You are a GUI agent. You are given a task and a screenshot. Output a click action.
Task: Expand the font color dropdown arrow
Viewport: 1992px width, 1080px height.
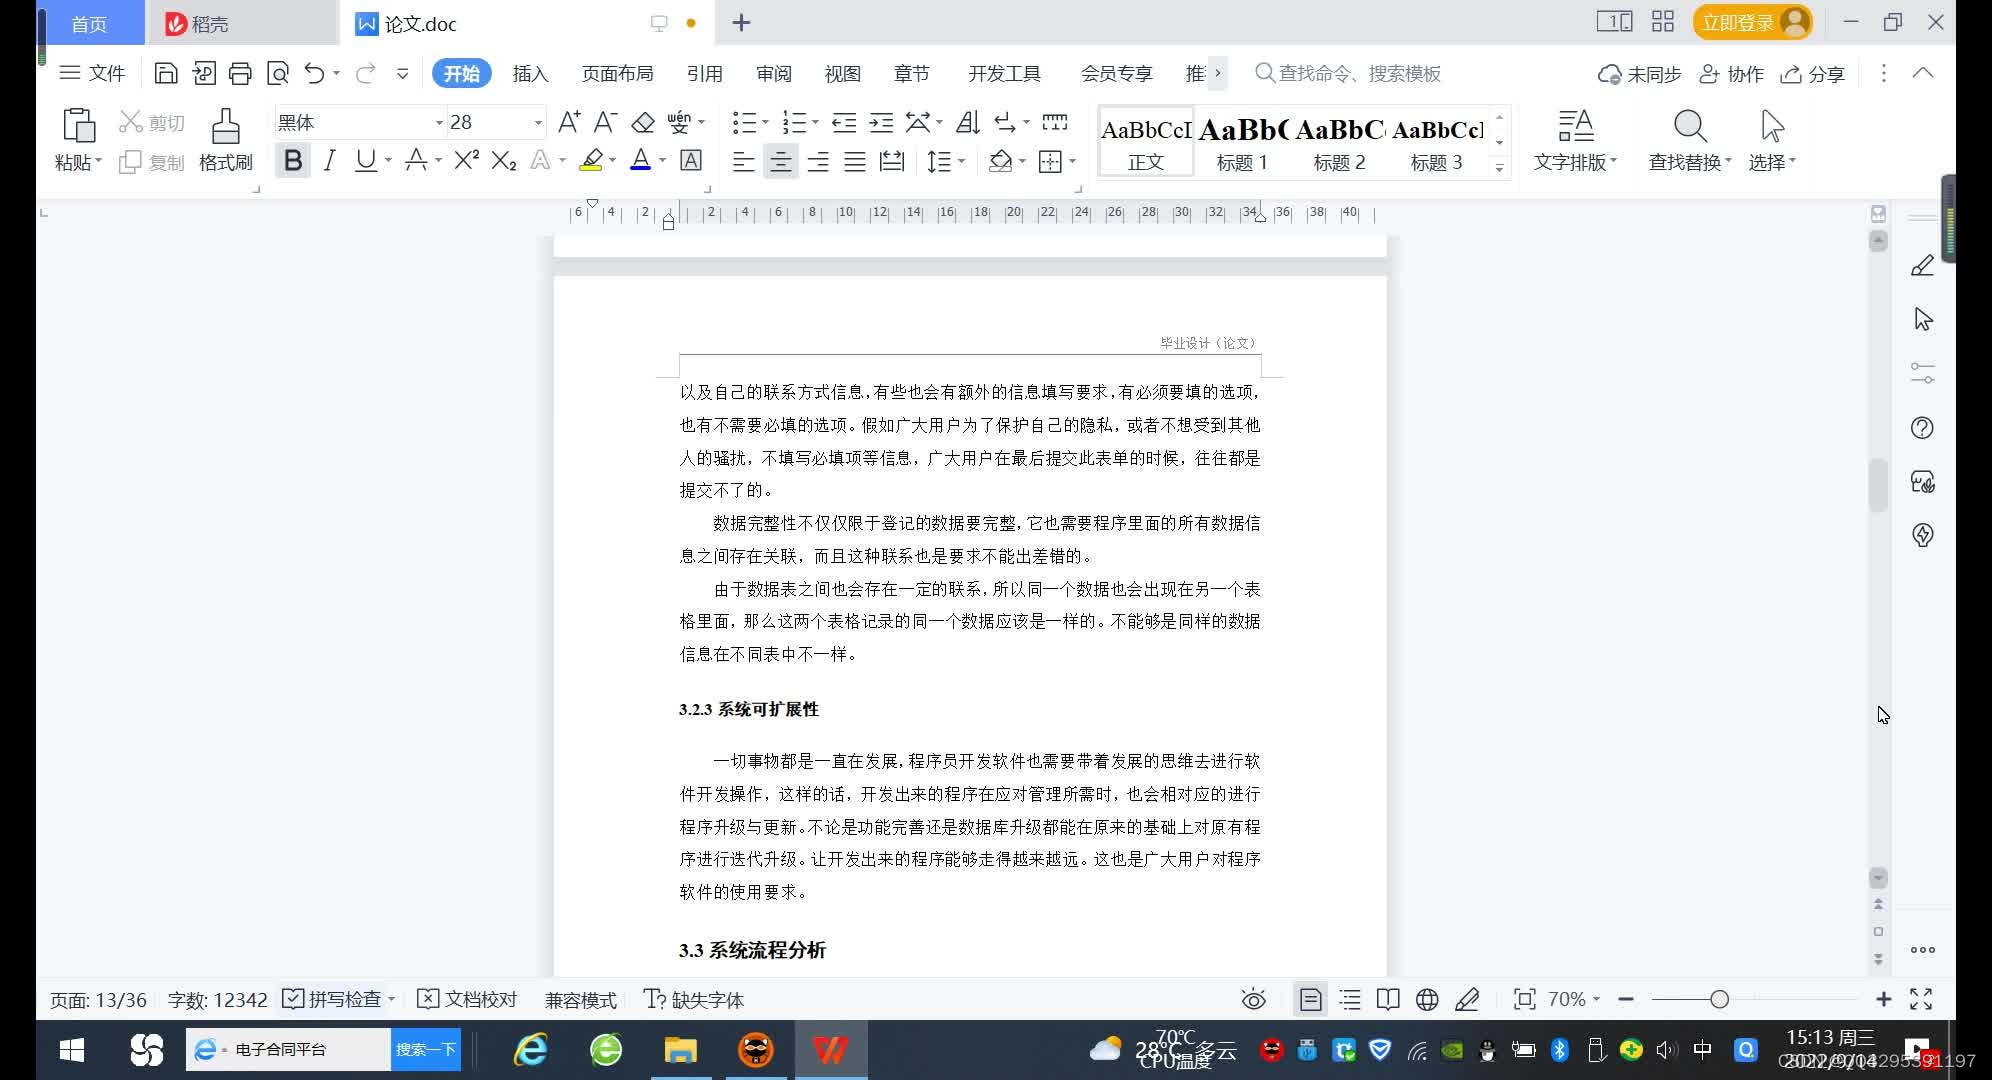tap(662, 161)
